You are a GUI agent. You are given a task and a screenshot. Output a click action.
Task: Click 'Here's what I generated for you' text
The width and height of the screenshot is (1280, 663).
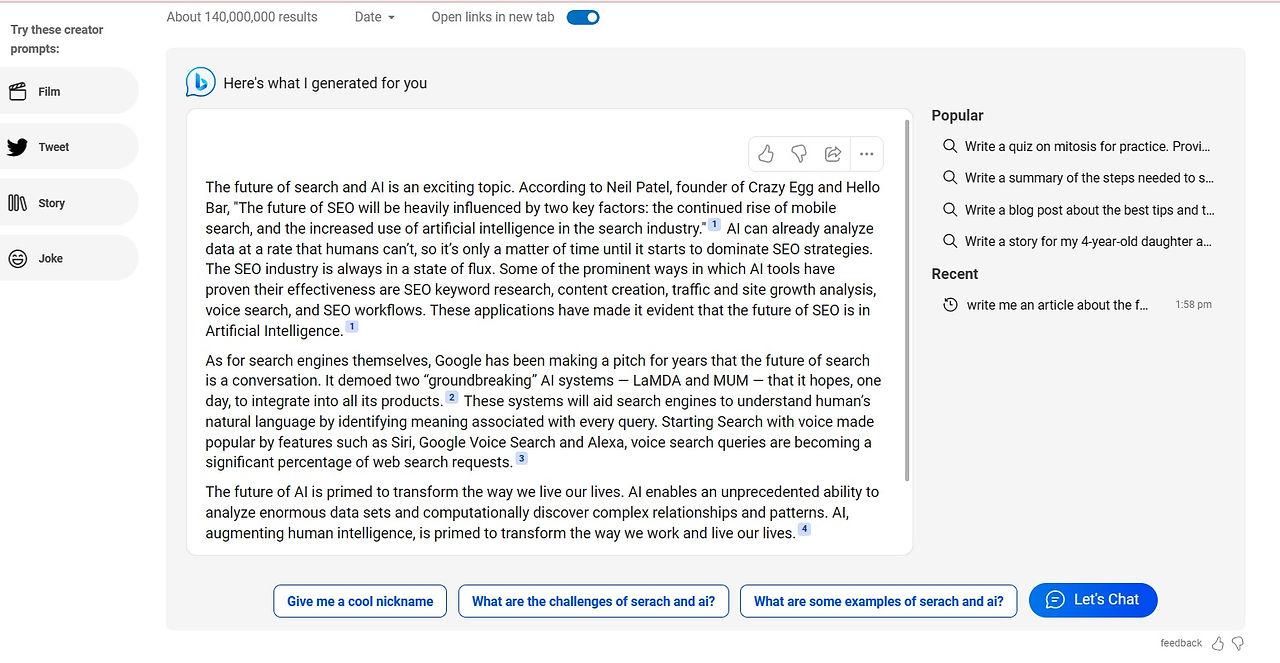pyautogui.click(x=325, y=83)
